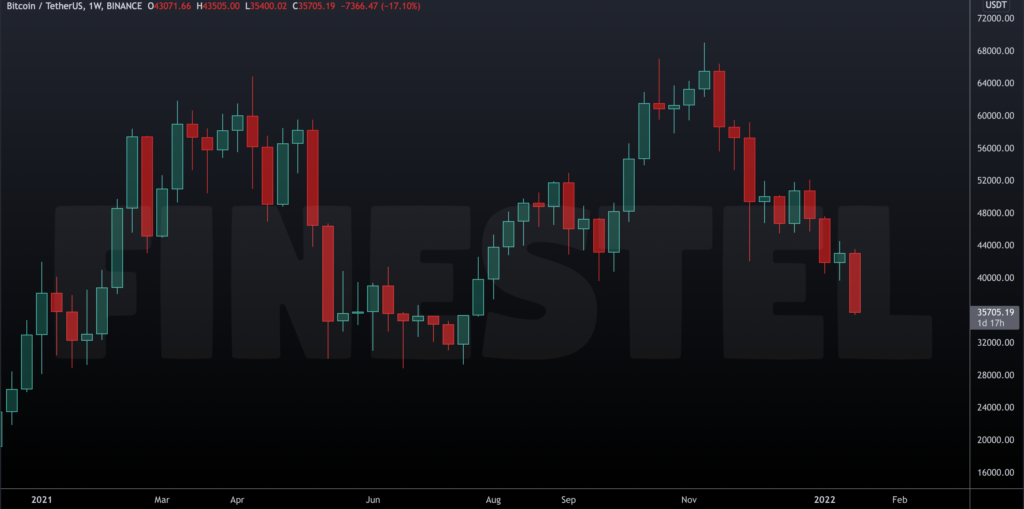Click the change value −7366.47 (−17.10%)
Screen dimensions: 1024x509
(x=381, y=6)
